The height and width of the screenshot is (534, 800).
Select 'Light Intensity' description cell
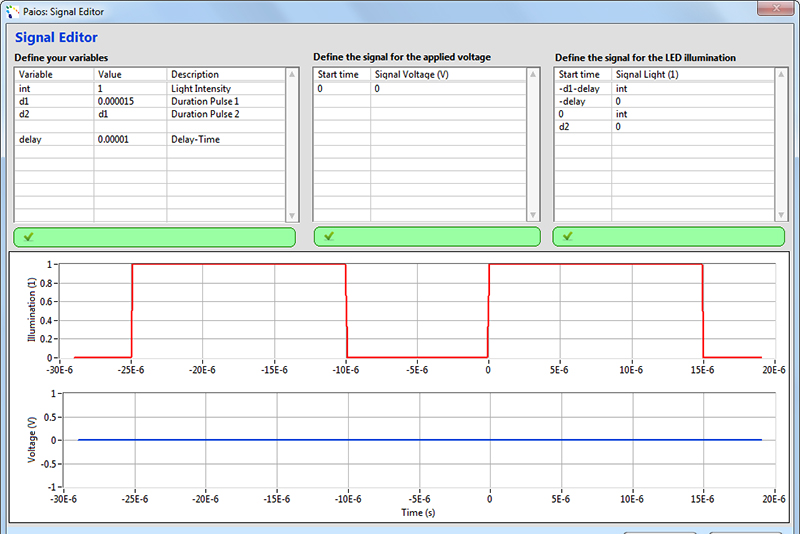(226, 88)
